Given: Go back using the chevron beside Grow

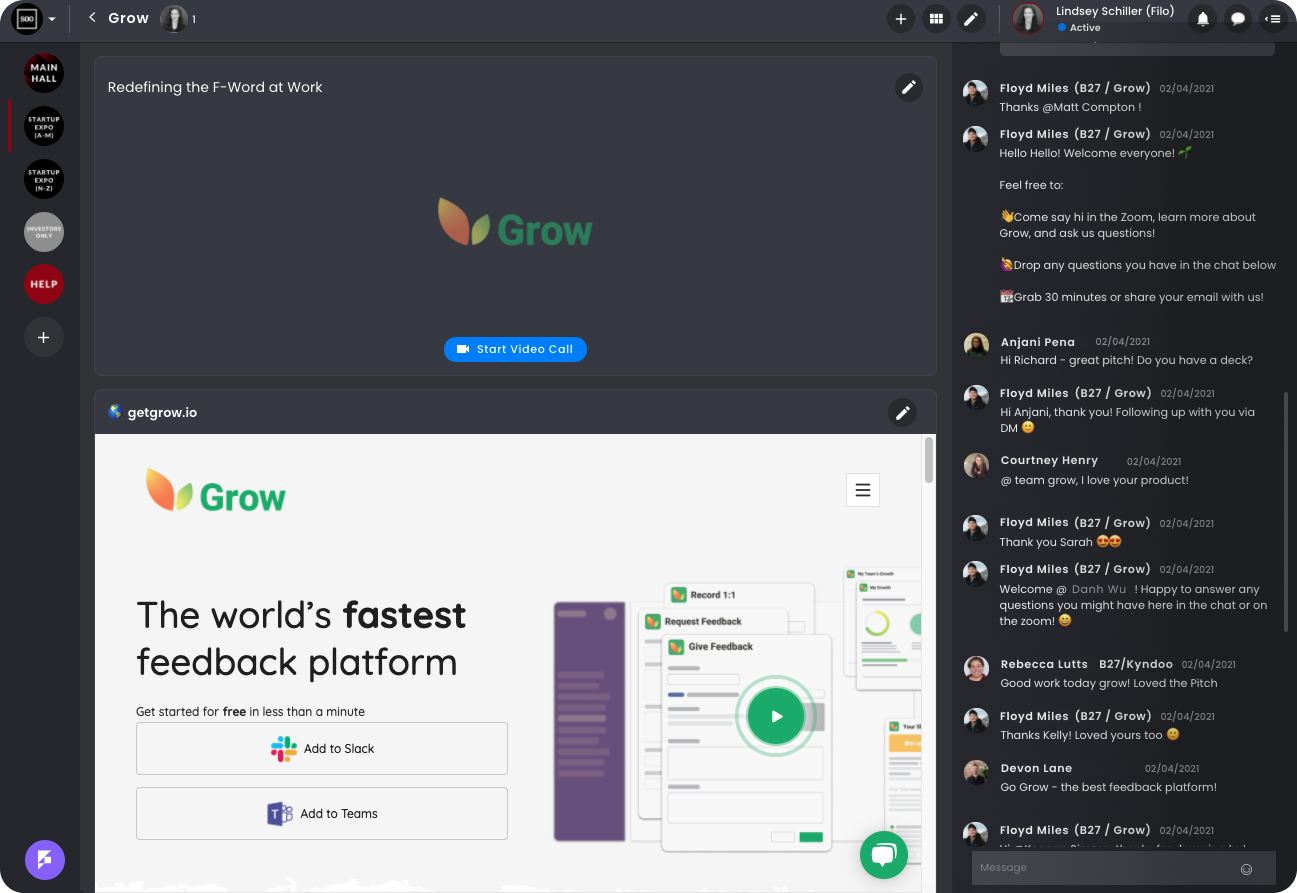Looking at the screenshot, I should (x=92, y=18).
